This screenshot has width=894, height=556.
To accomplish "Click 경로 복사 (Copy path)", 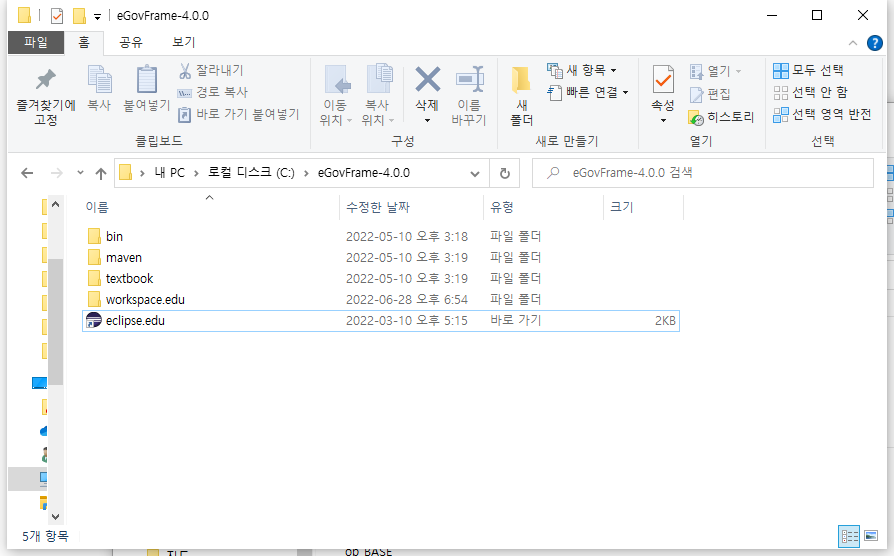I will pos(212,92).
